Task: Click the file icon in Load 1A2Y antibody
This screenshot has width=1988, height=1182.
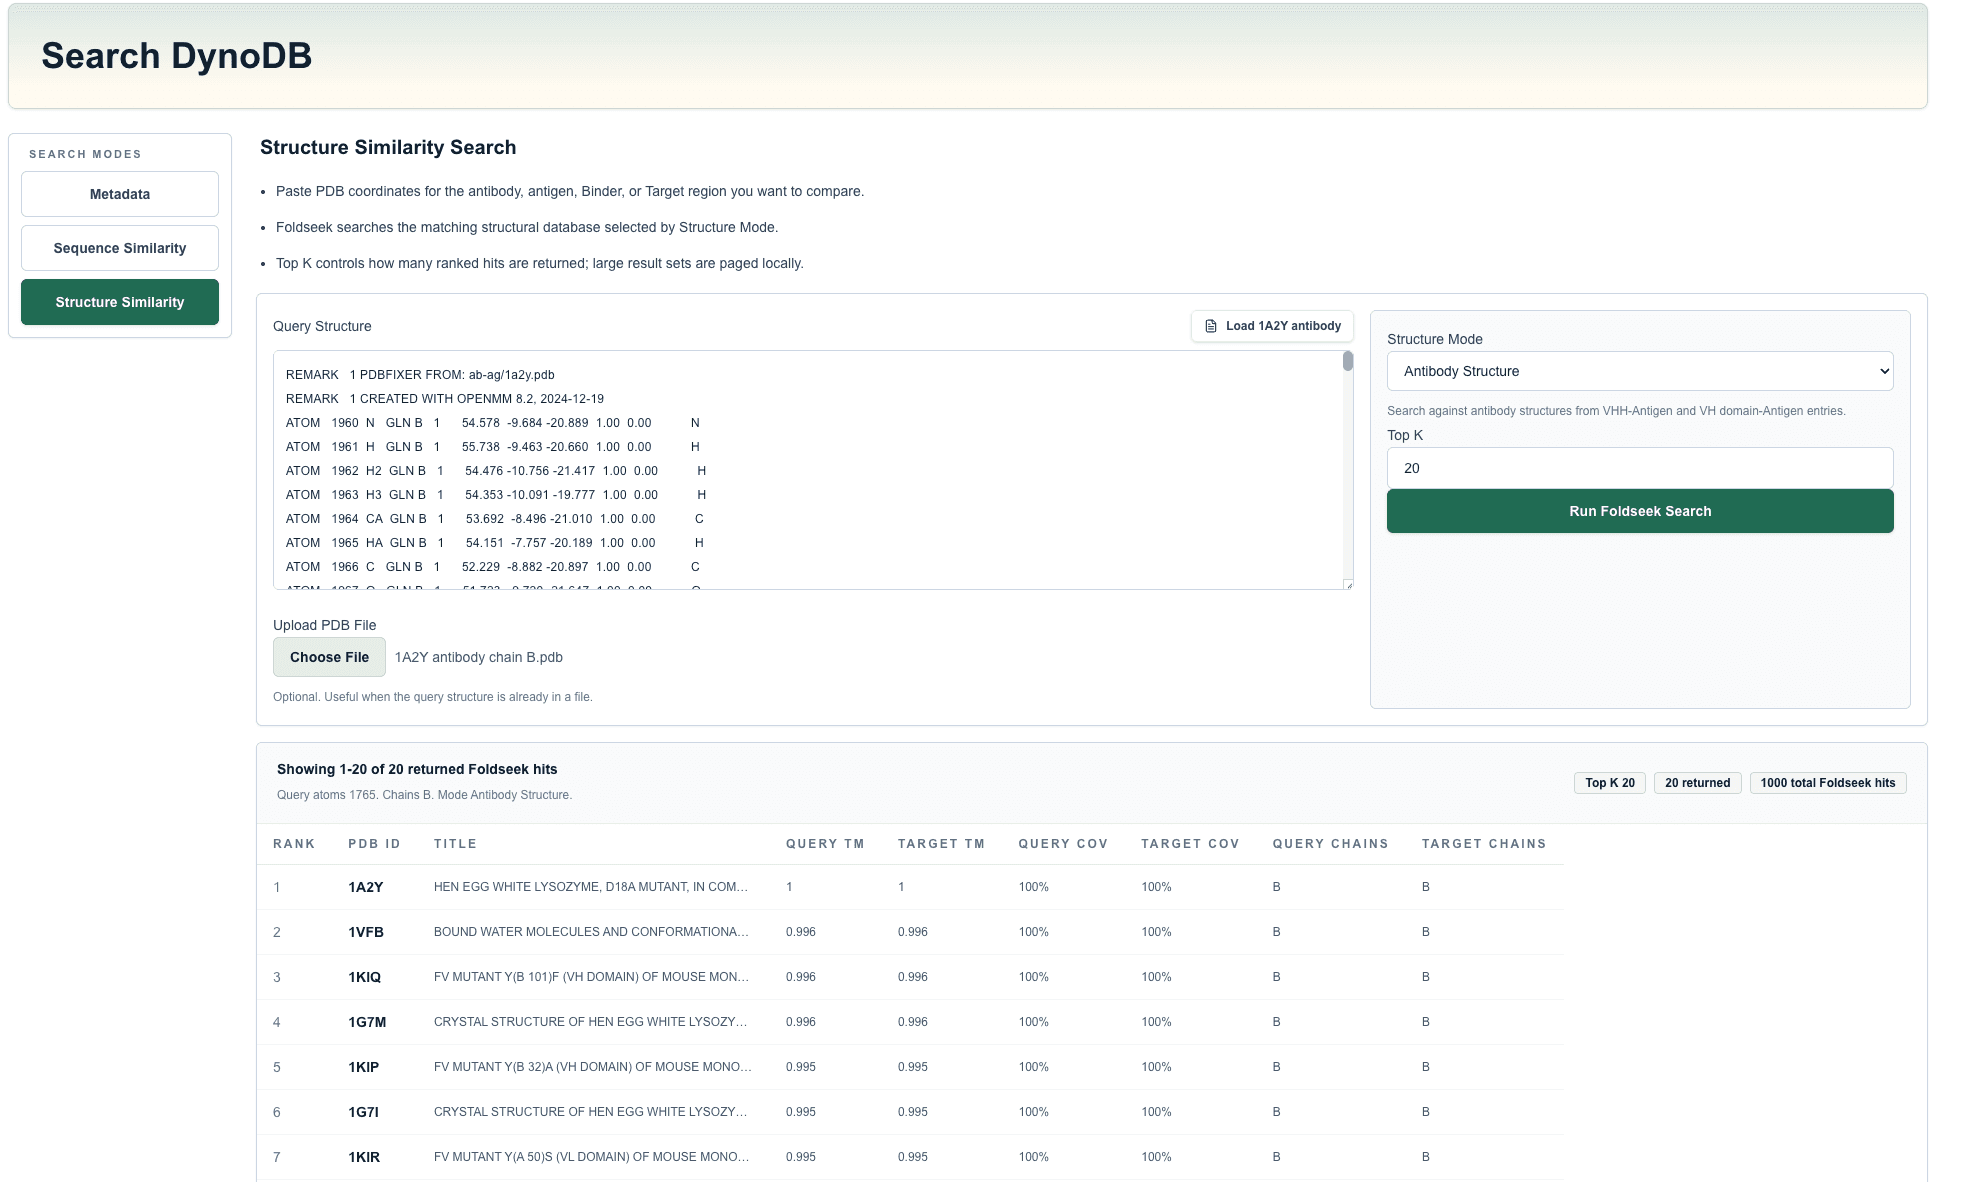Action: pos(1210,326)
